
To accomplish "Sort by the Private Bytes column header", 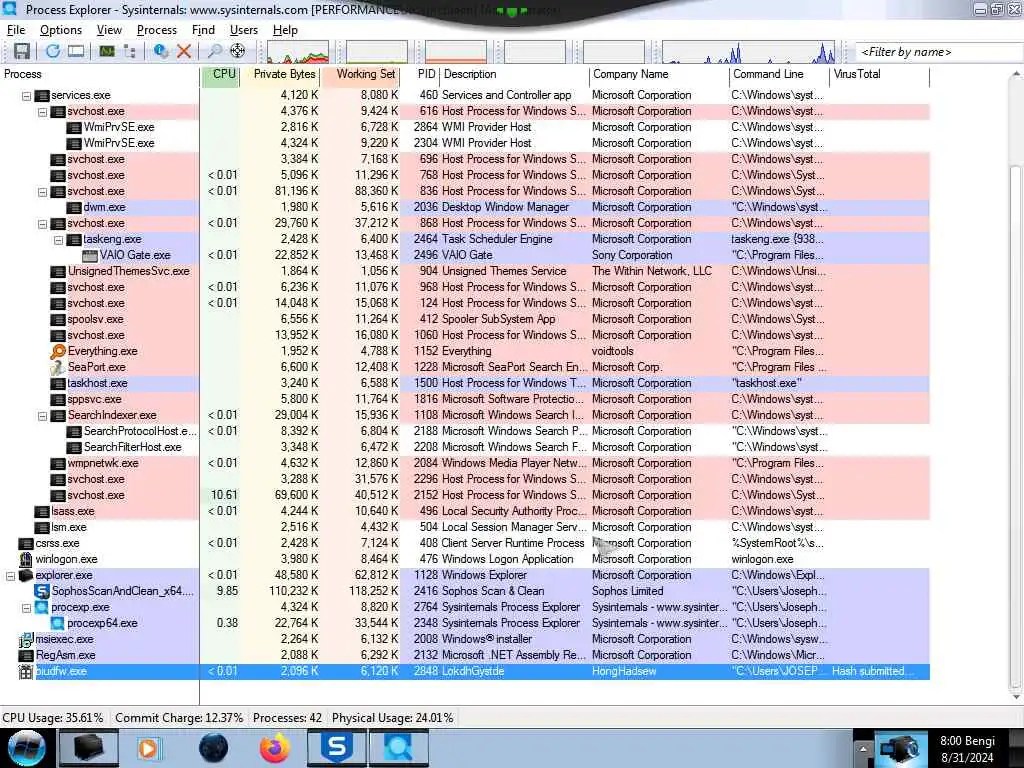I will [280, 74].
